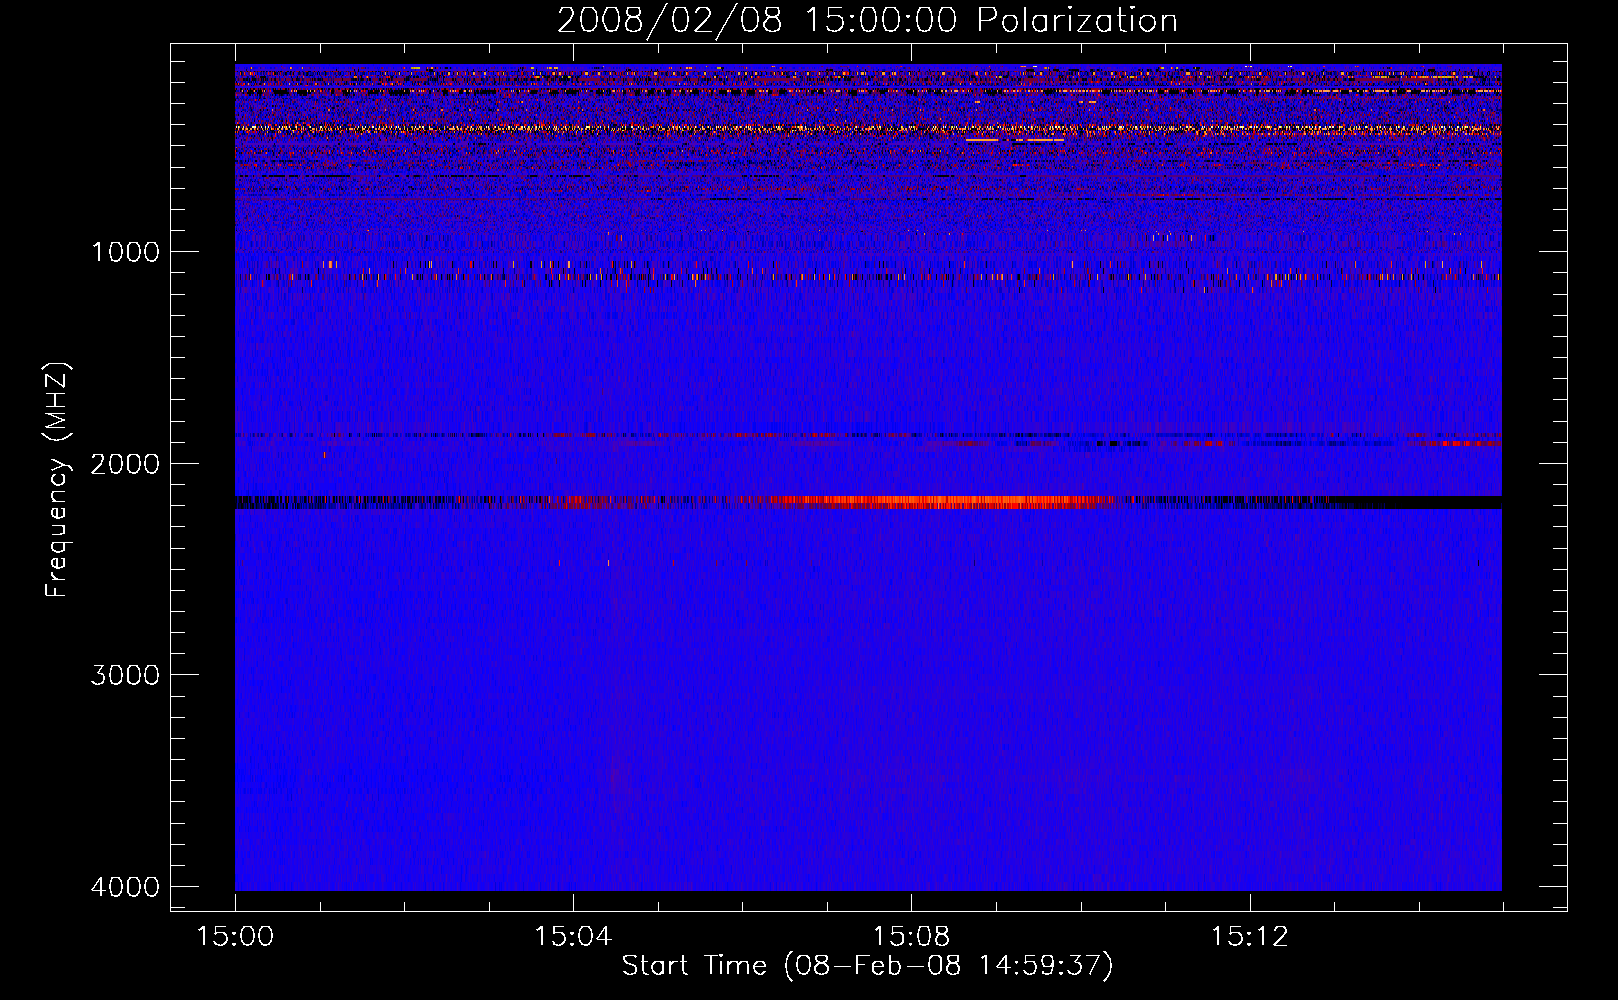Click the "1000" frequency tick label
Image resolution: width=1618 pixels, height=1000 pixels.
coord(125,251)
